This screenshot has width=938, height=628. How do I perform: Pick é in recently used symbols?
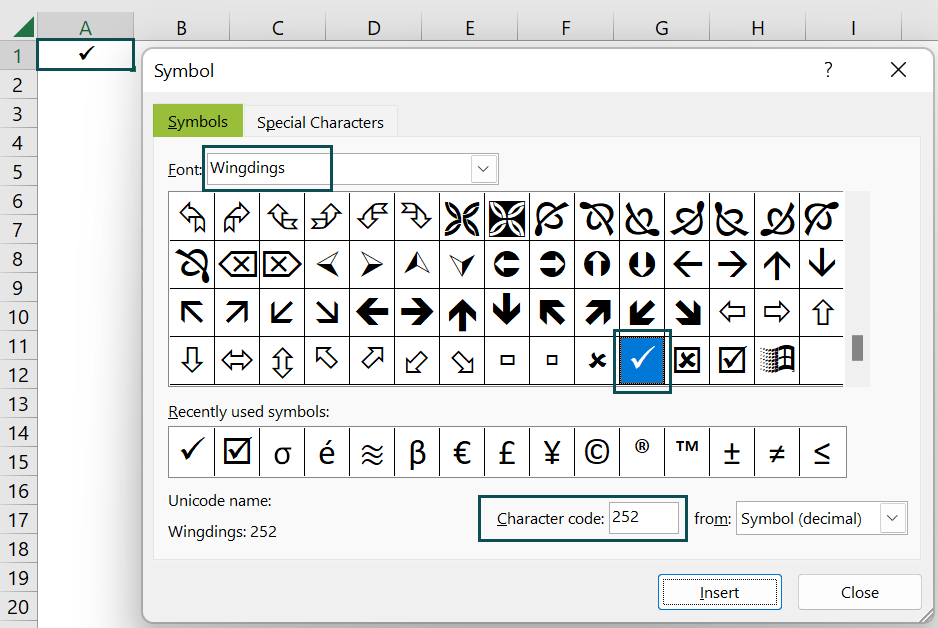click(x=327, y=452)
